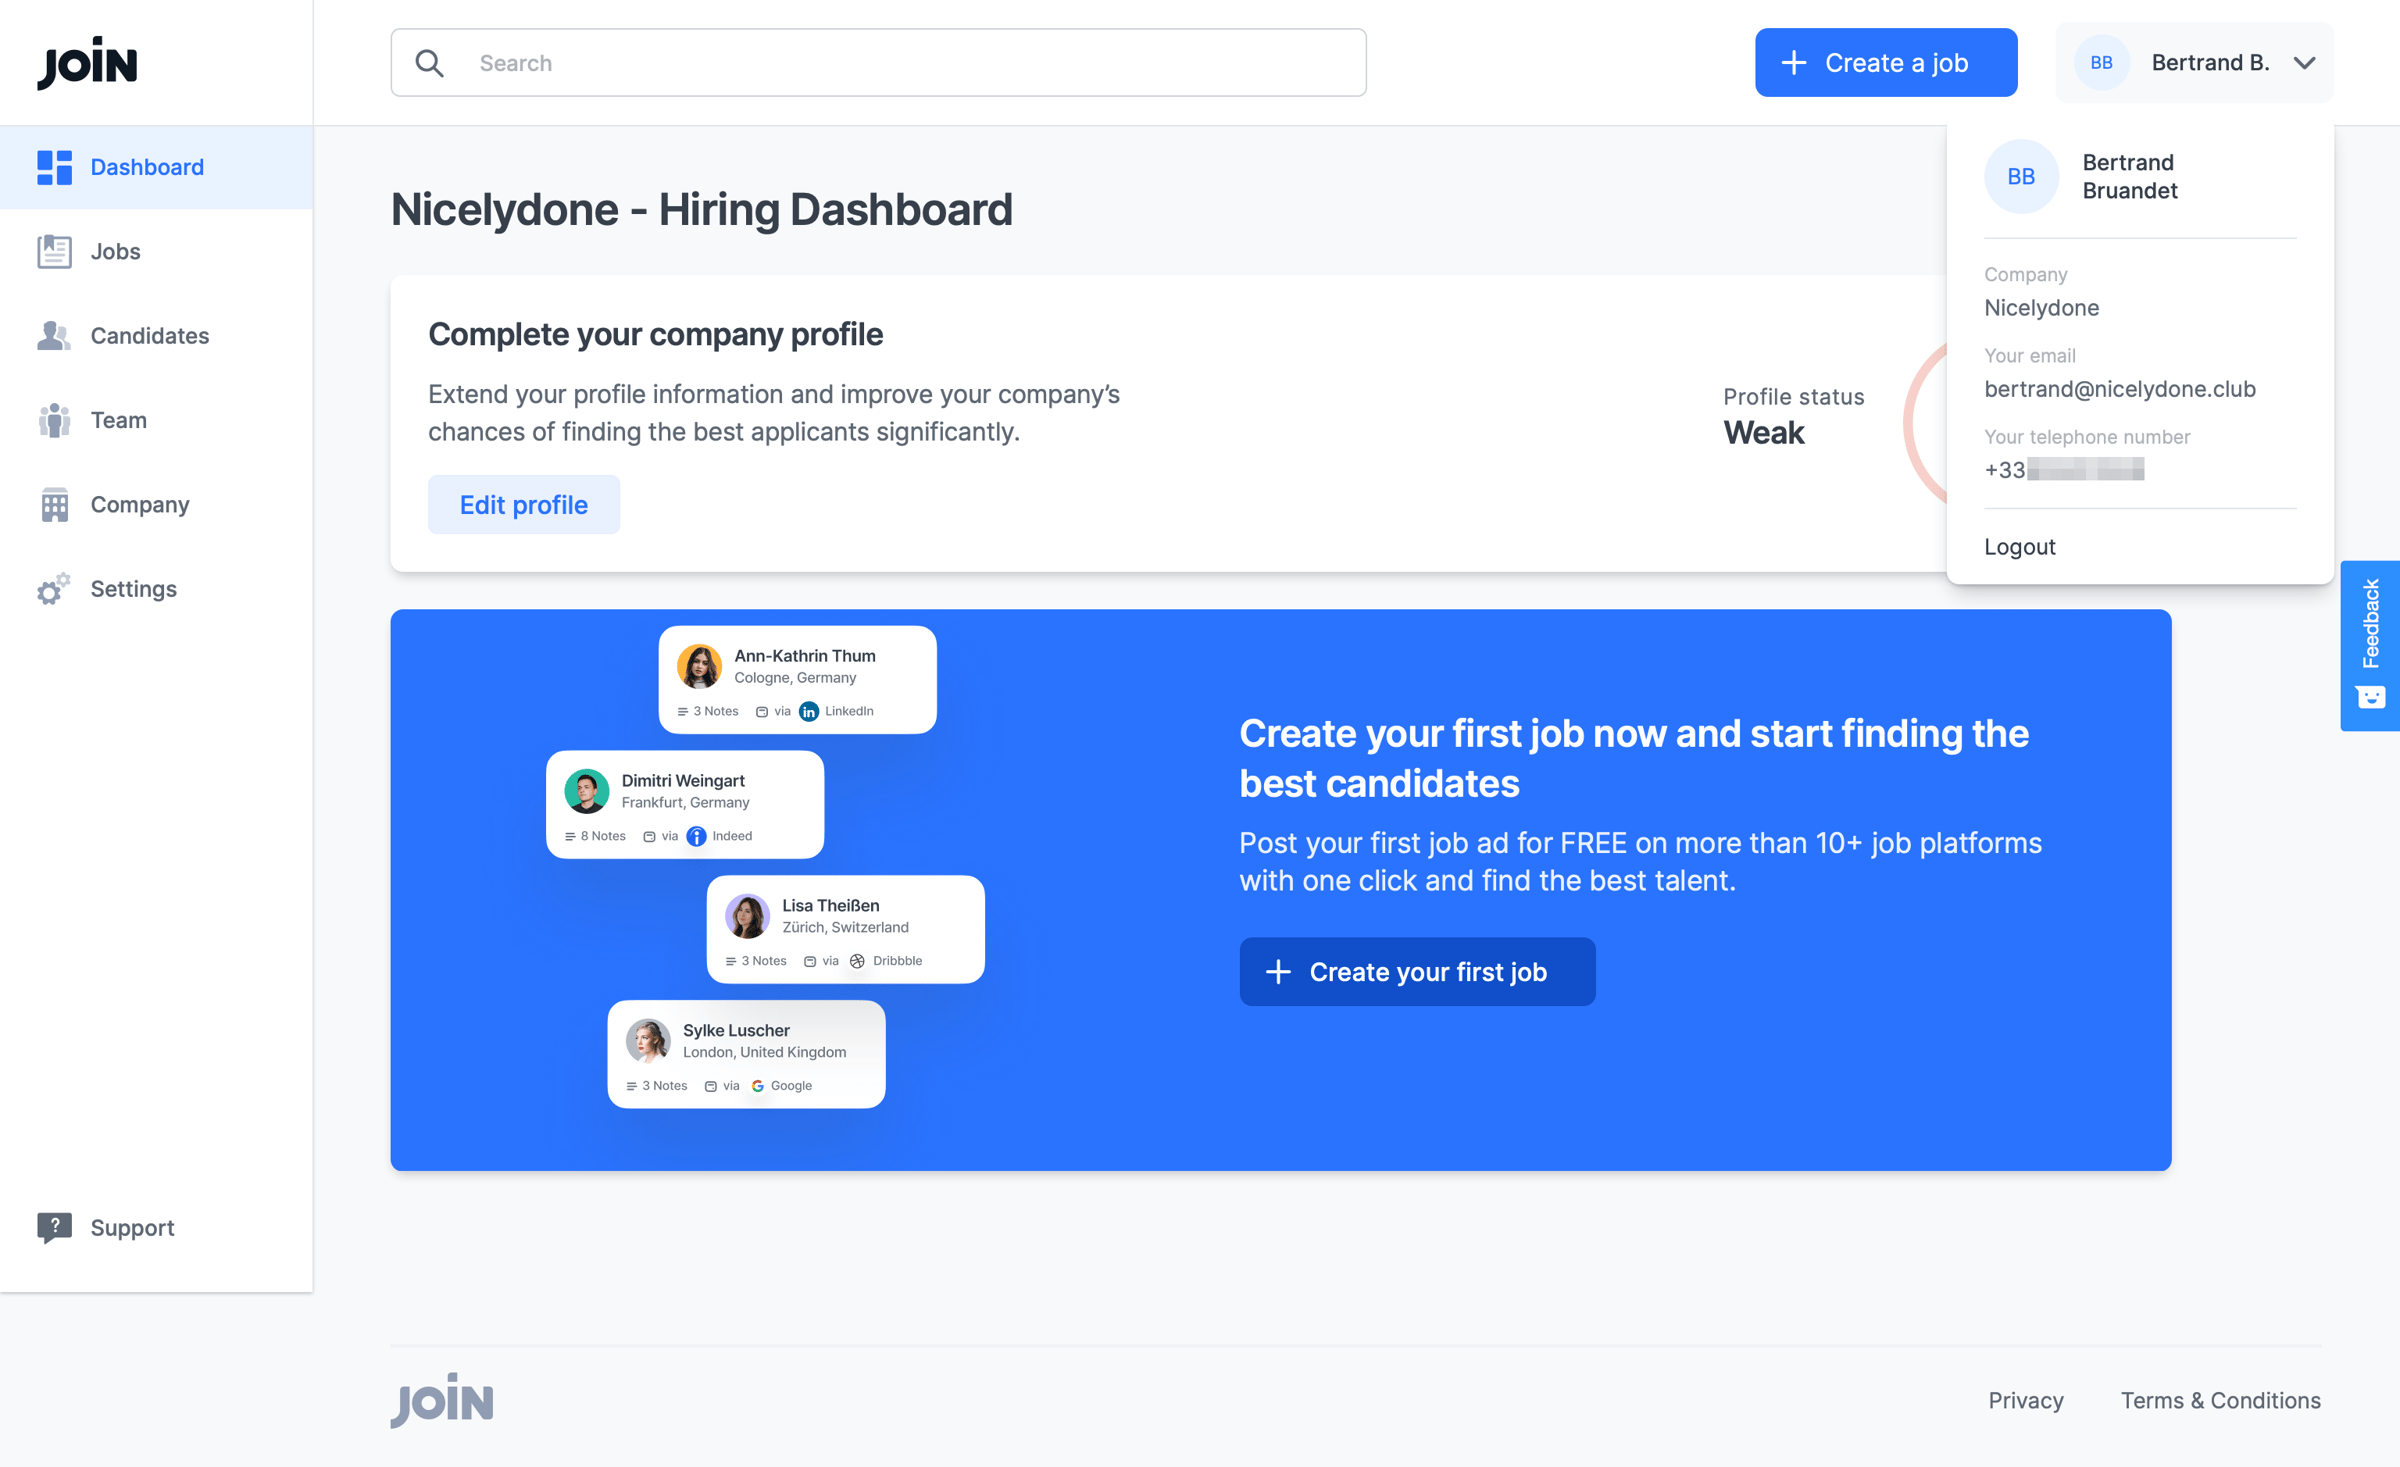Click the Dashboard grid icon
2400x1467 pixels.
[54, 167]
